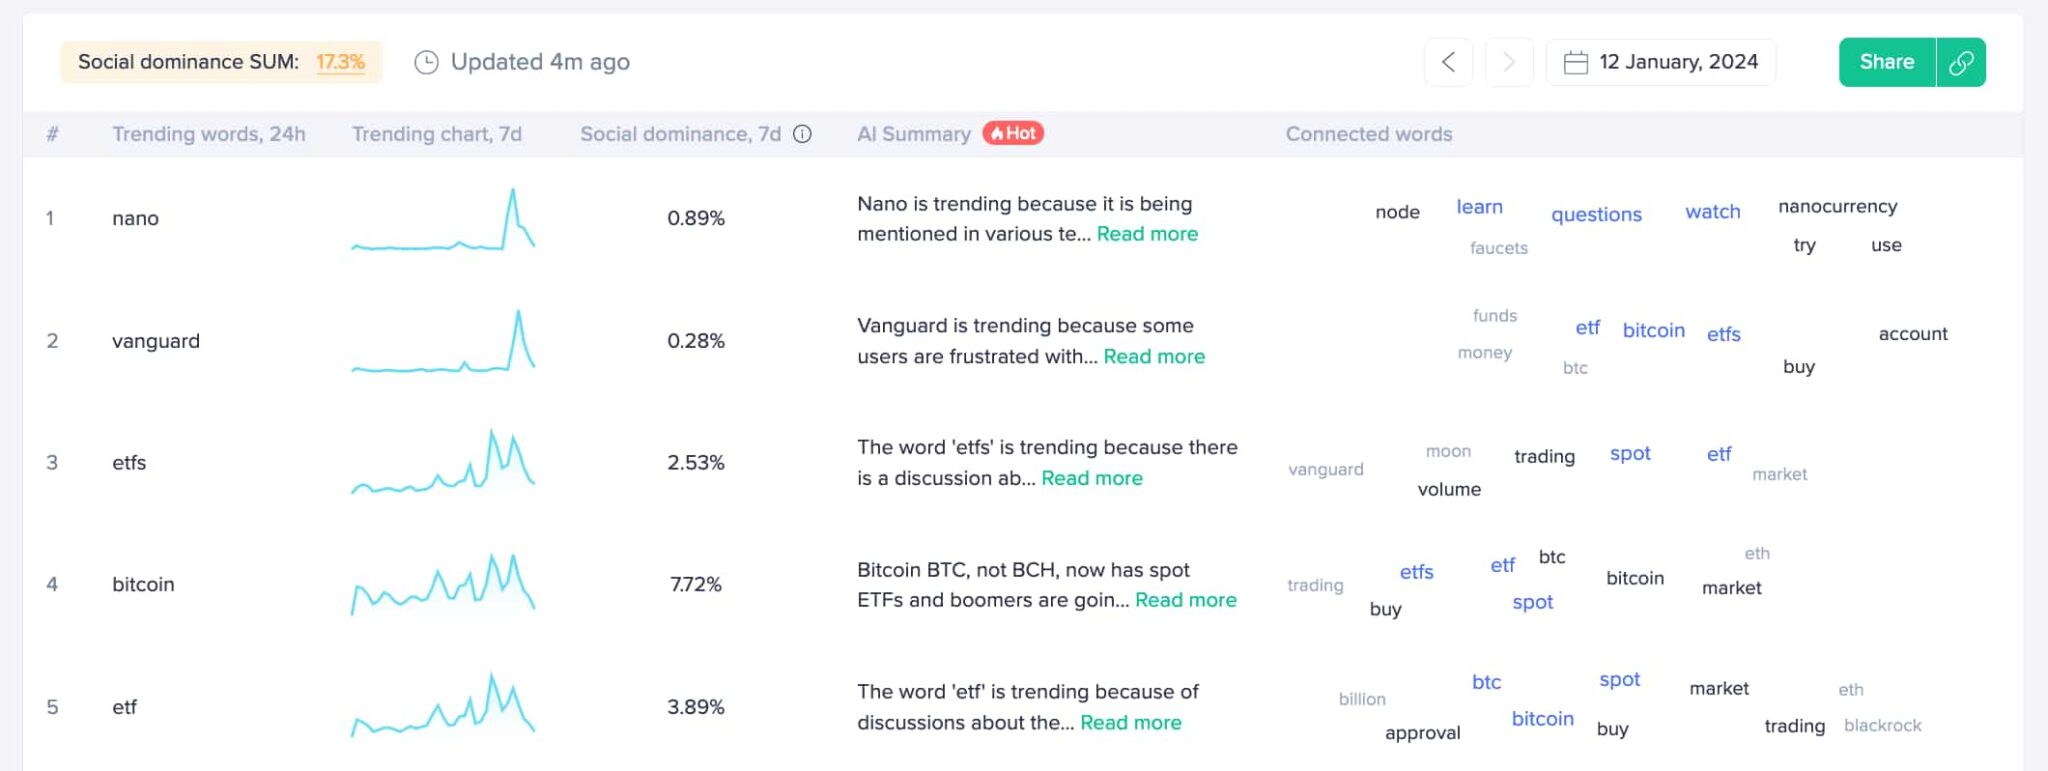The width and height of the screenshot is (2048, 771).
Task: Open Read more for vanguard summary
Action: pos(1154,357)
